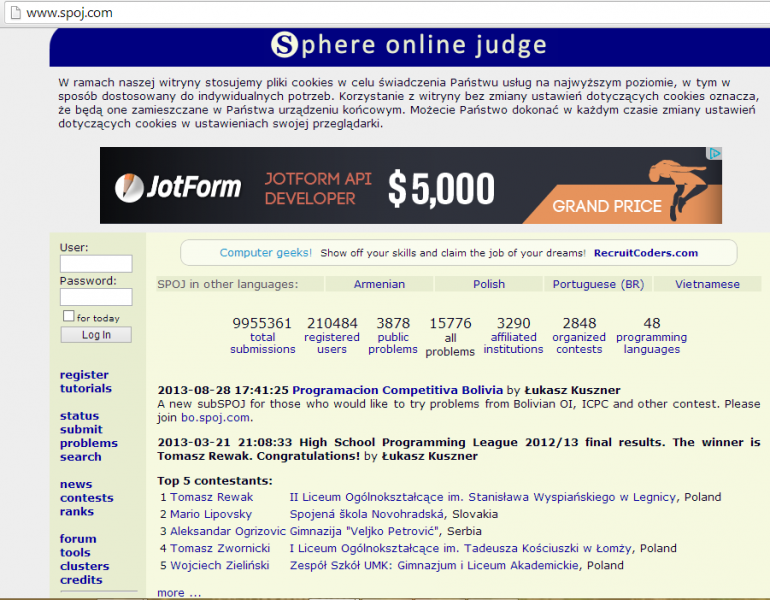Screen dimensions: 770x600
Task: Click the bo.spoj.com link
Action: (x=216, y=418)
